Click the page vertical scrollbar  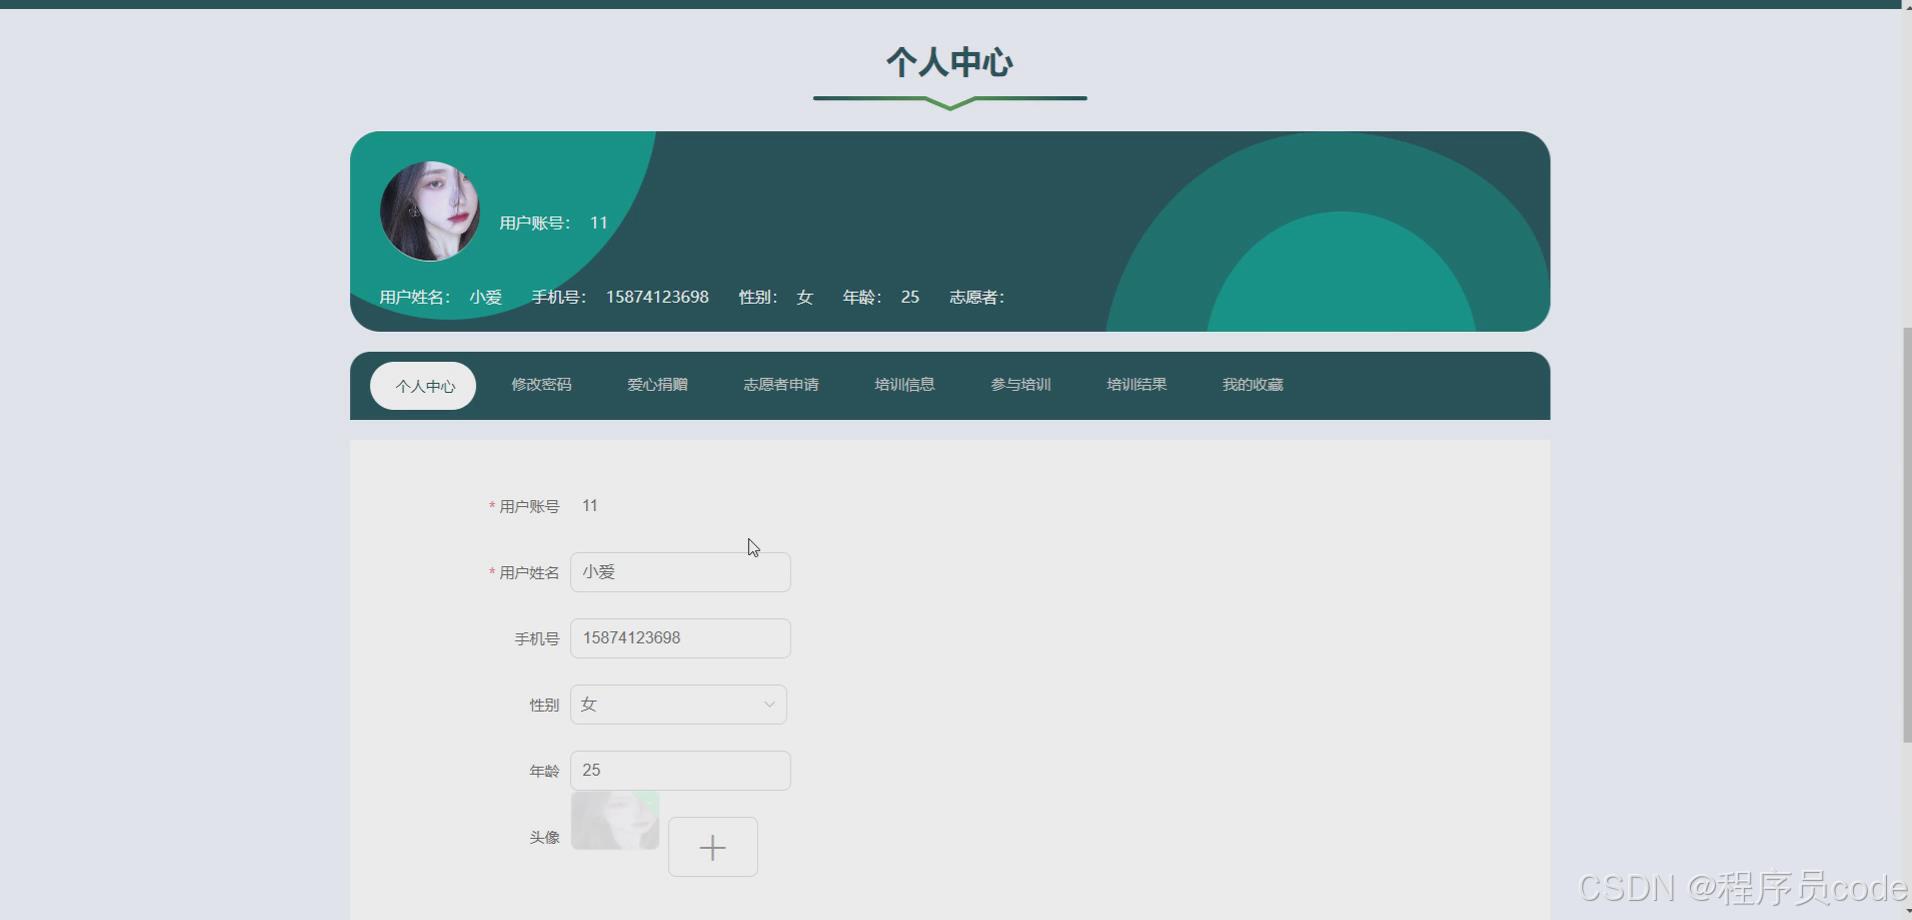(1906, 535)
